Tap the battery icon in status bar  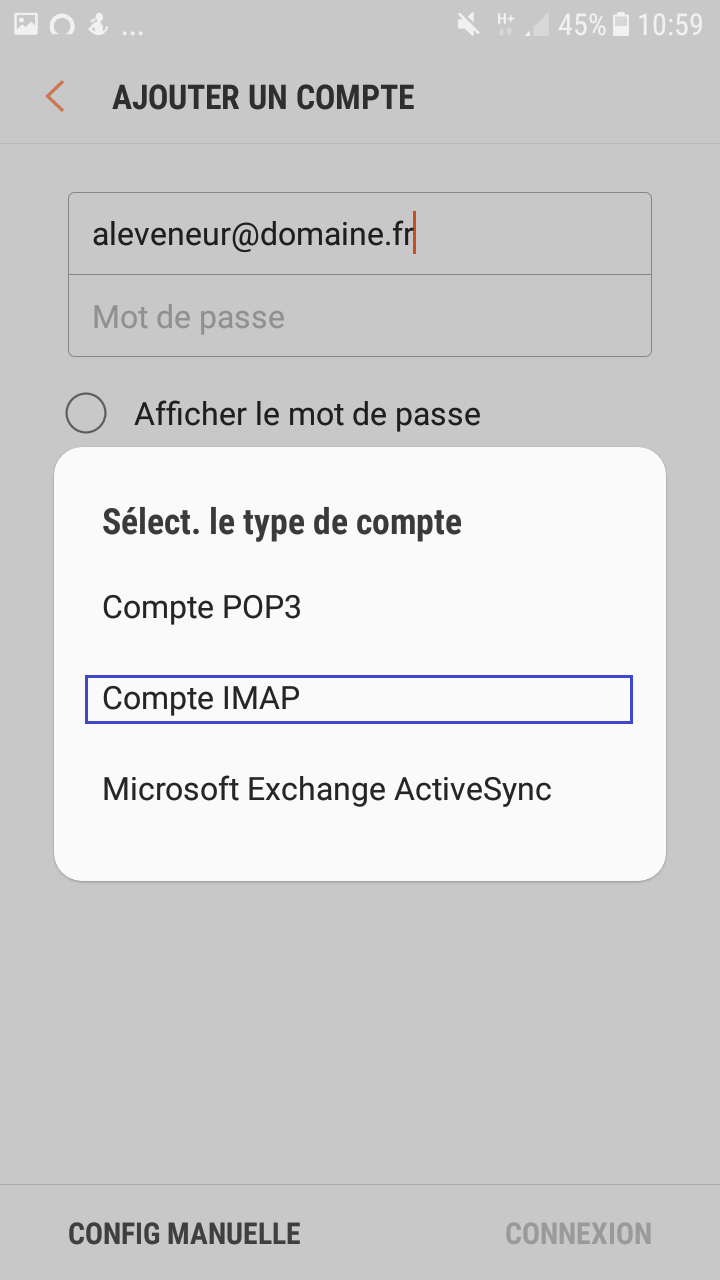(x=621, y=25)
